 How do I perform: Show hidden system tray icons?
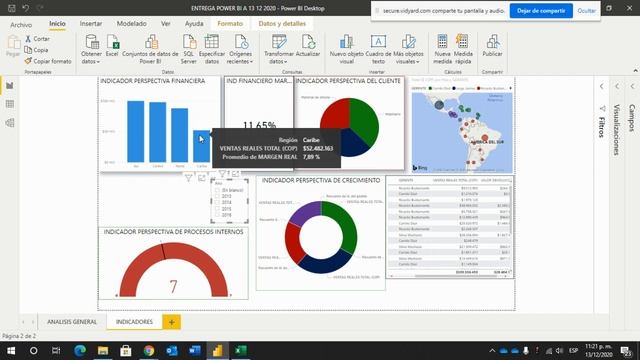[x=492, y=351]
